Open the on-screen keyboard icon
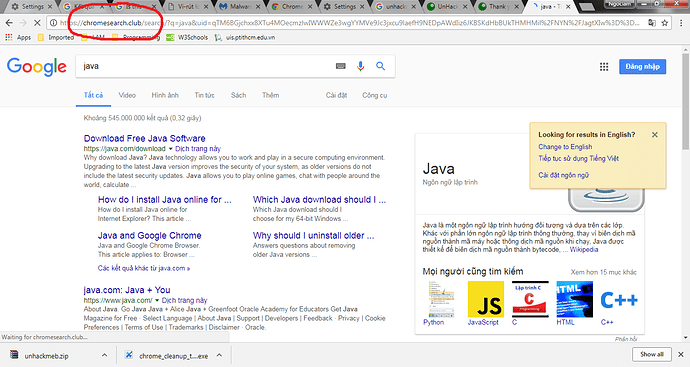Viewport: 690px width, 367px height. tap(341, 66)
